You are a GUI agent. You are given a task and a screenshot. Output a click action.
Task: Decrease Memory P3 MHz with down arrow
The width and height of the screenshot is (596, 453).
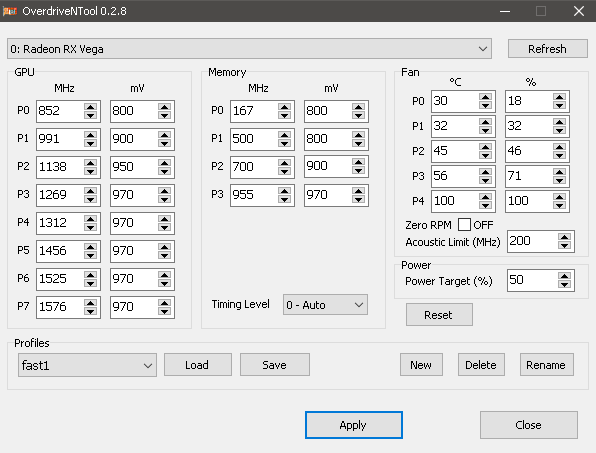tap(284, 200)
